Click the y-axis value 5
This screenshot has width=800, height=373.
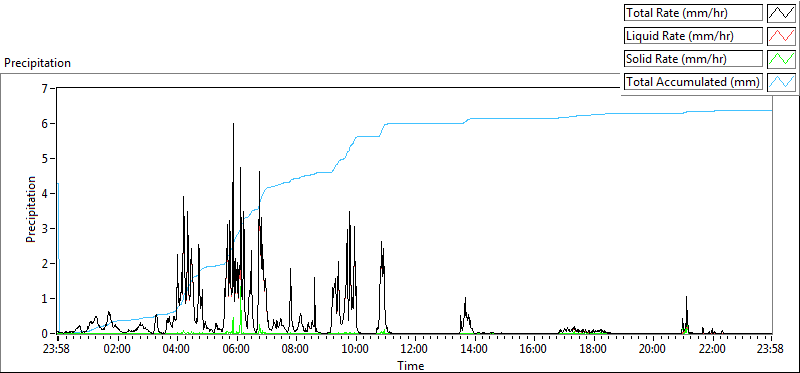tap(45, 159)
